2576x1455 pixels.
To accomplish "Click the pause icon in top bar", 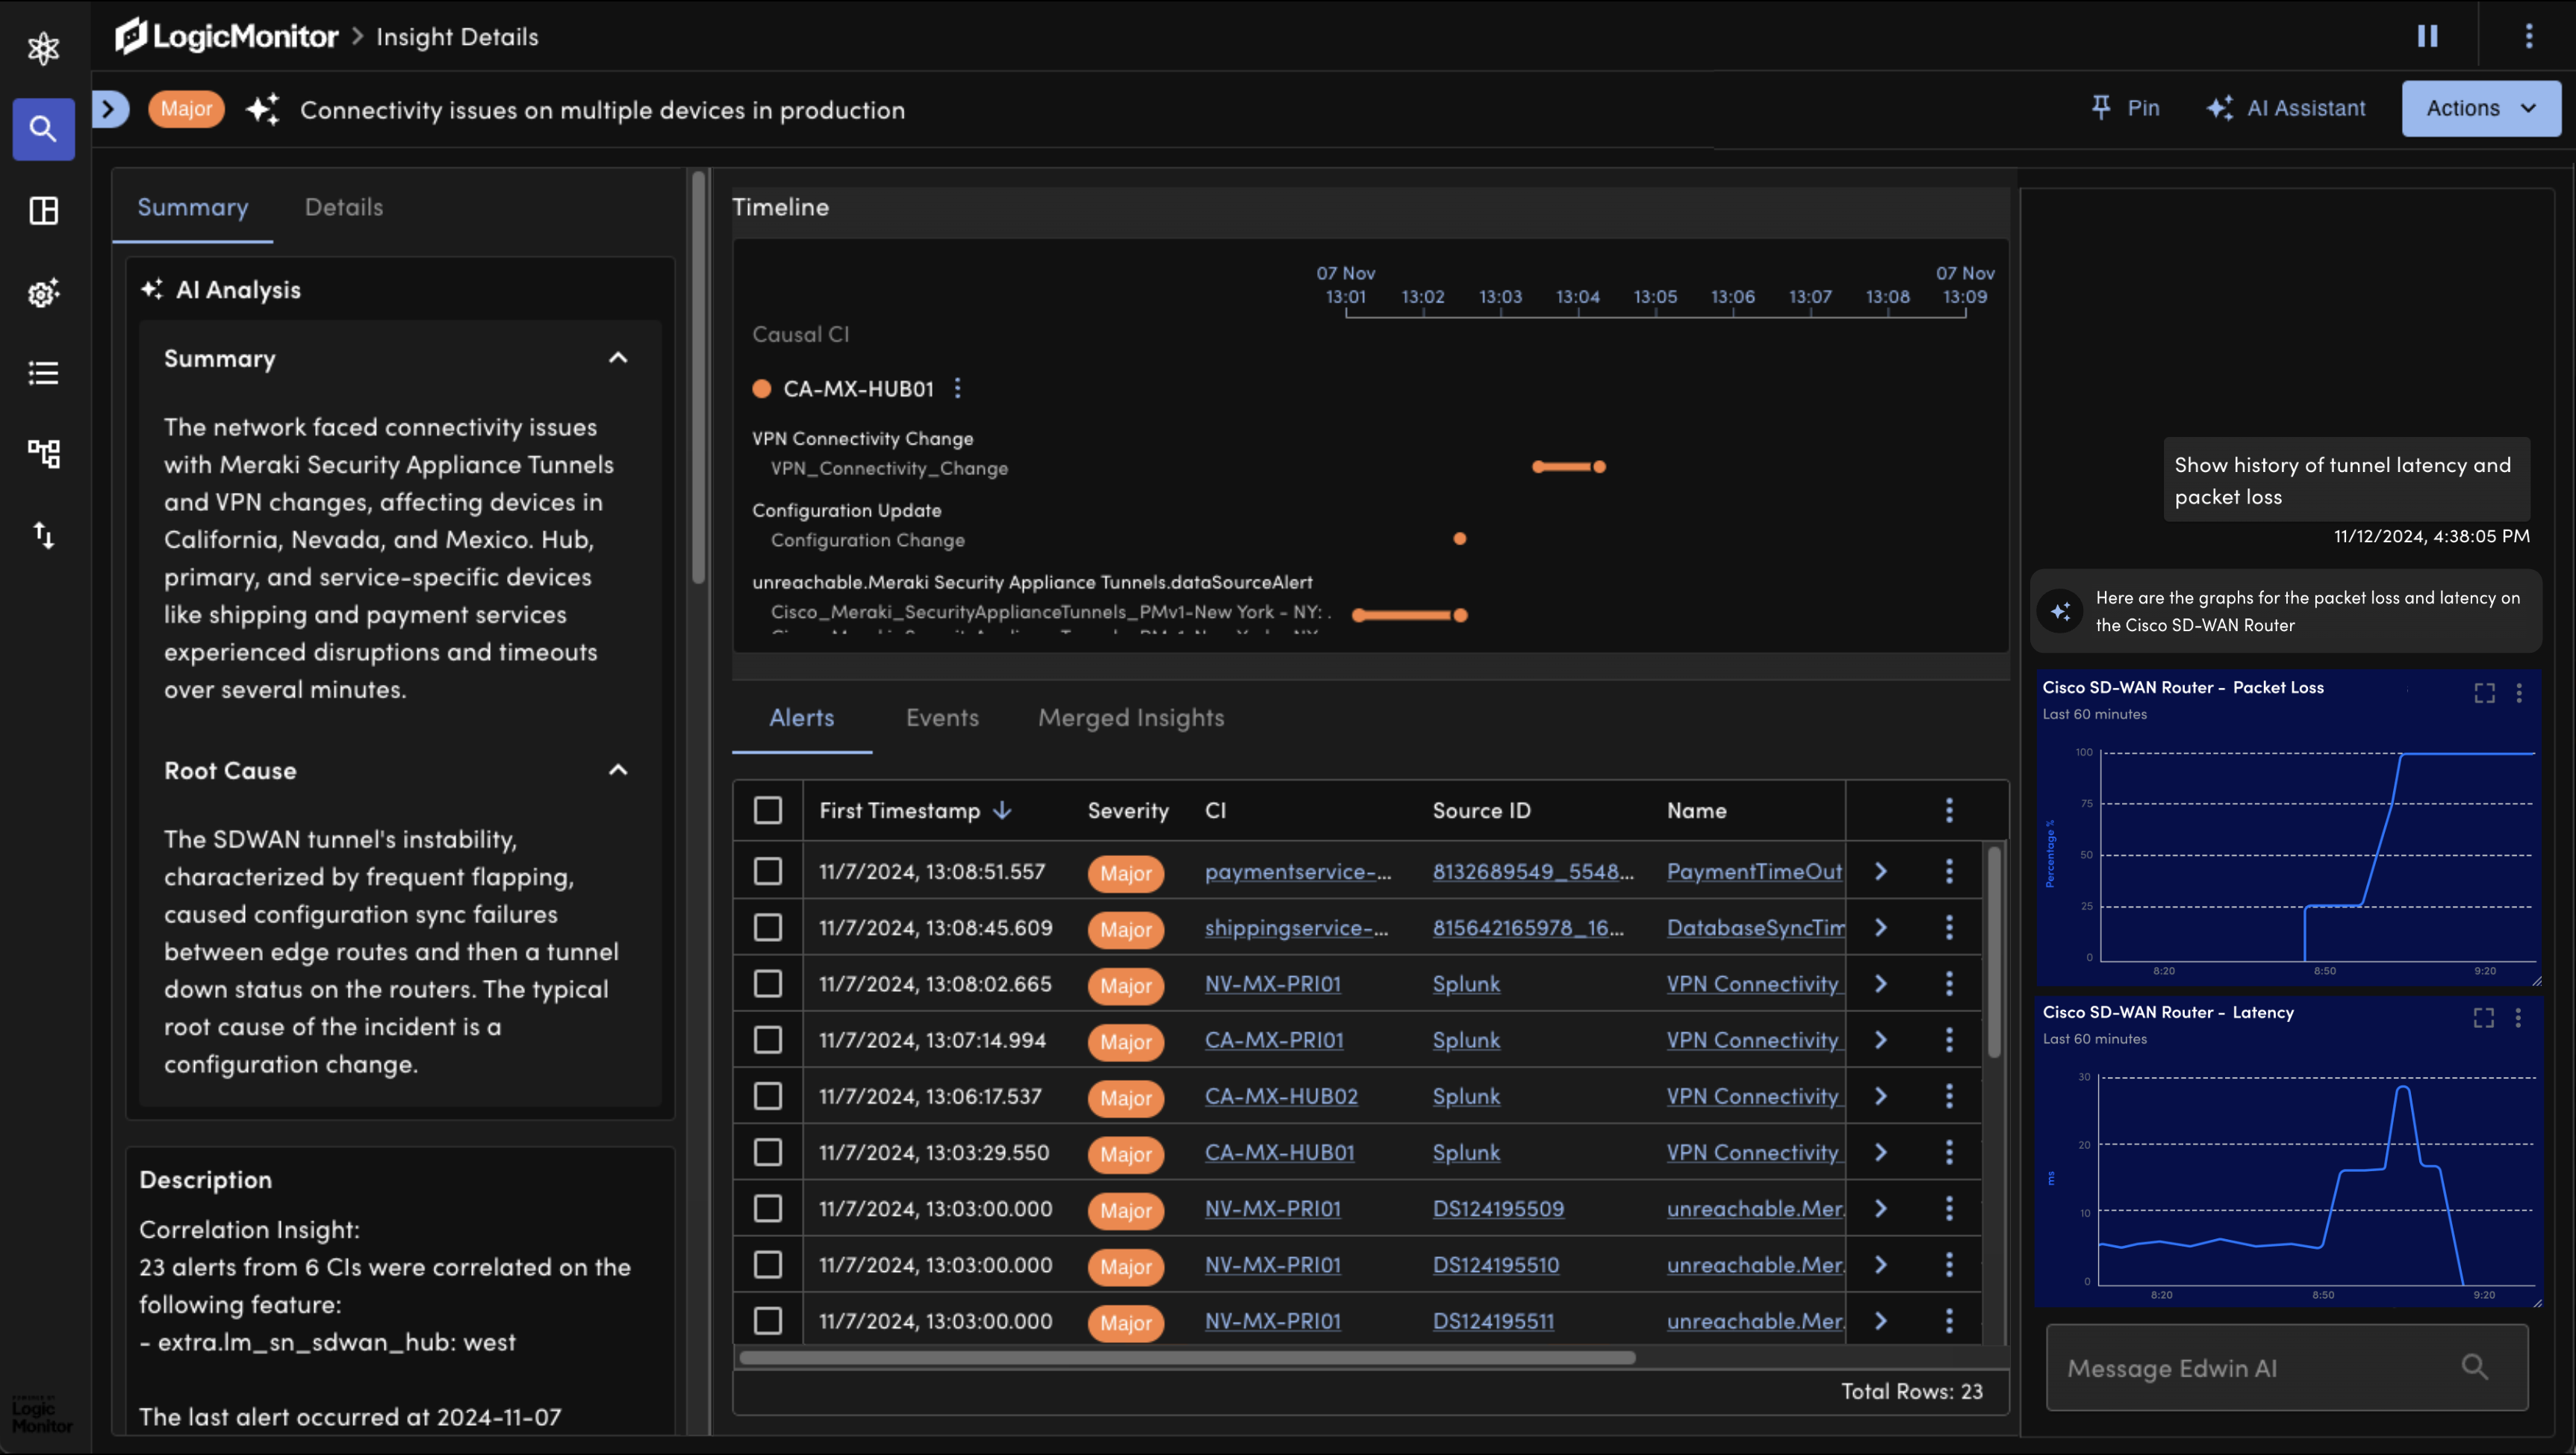I will point(2428,36).
